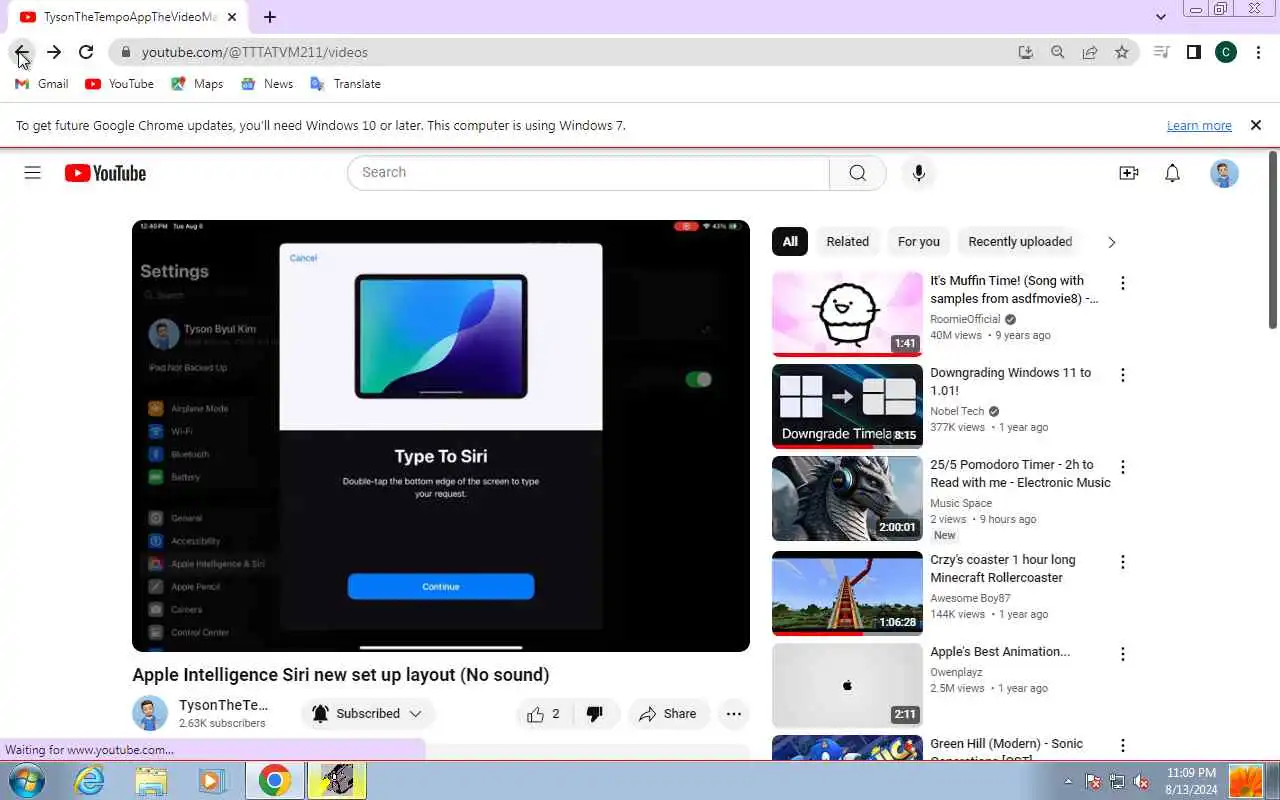Open options for Crzy's coaster video

coord(1123,562)
